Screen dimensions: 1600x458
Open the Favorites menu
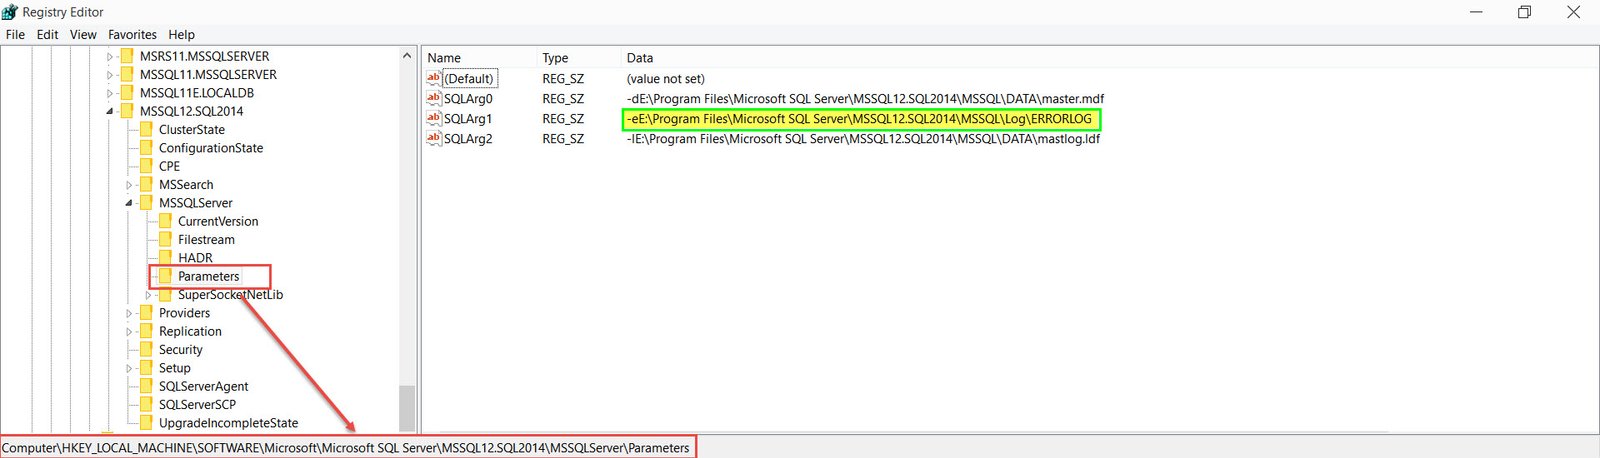pyautogui.click(x=132, y=34)
